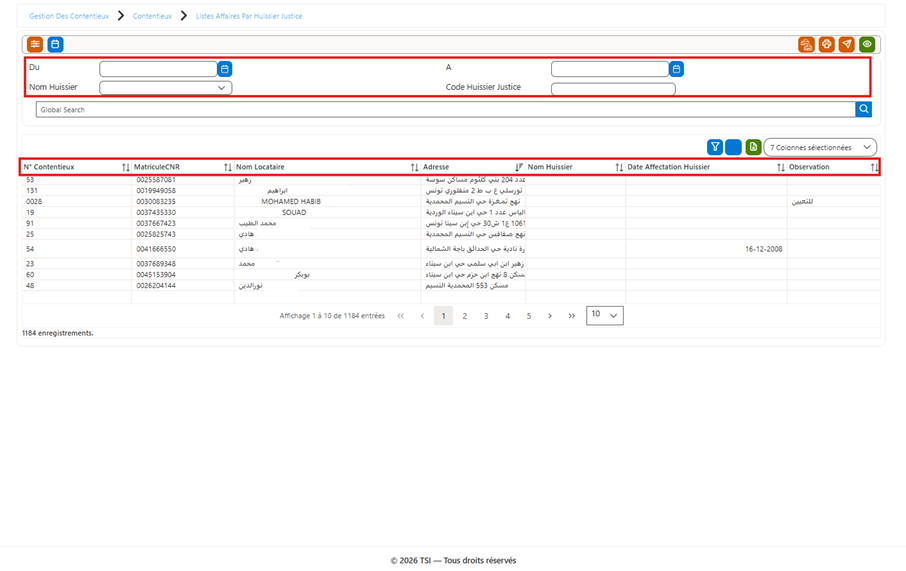Sort by Nom Locataire column
This screenshot has width=906, height=571.
[x=414, y=167]
